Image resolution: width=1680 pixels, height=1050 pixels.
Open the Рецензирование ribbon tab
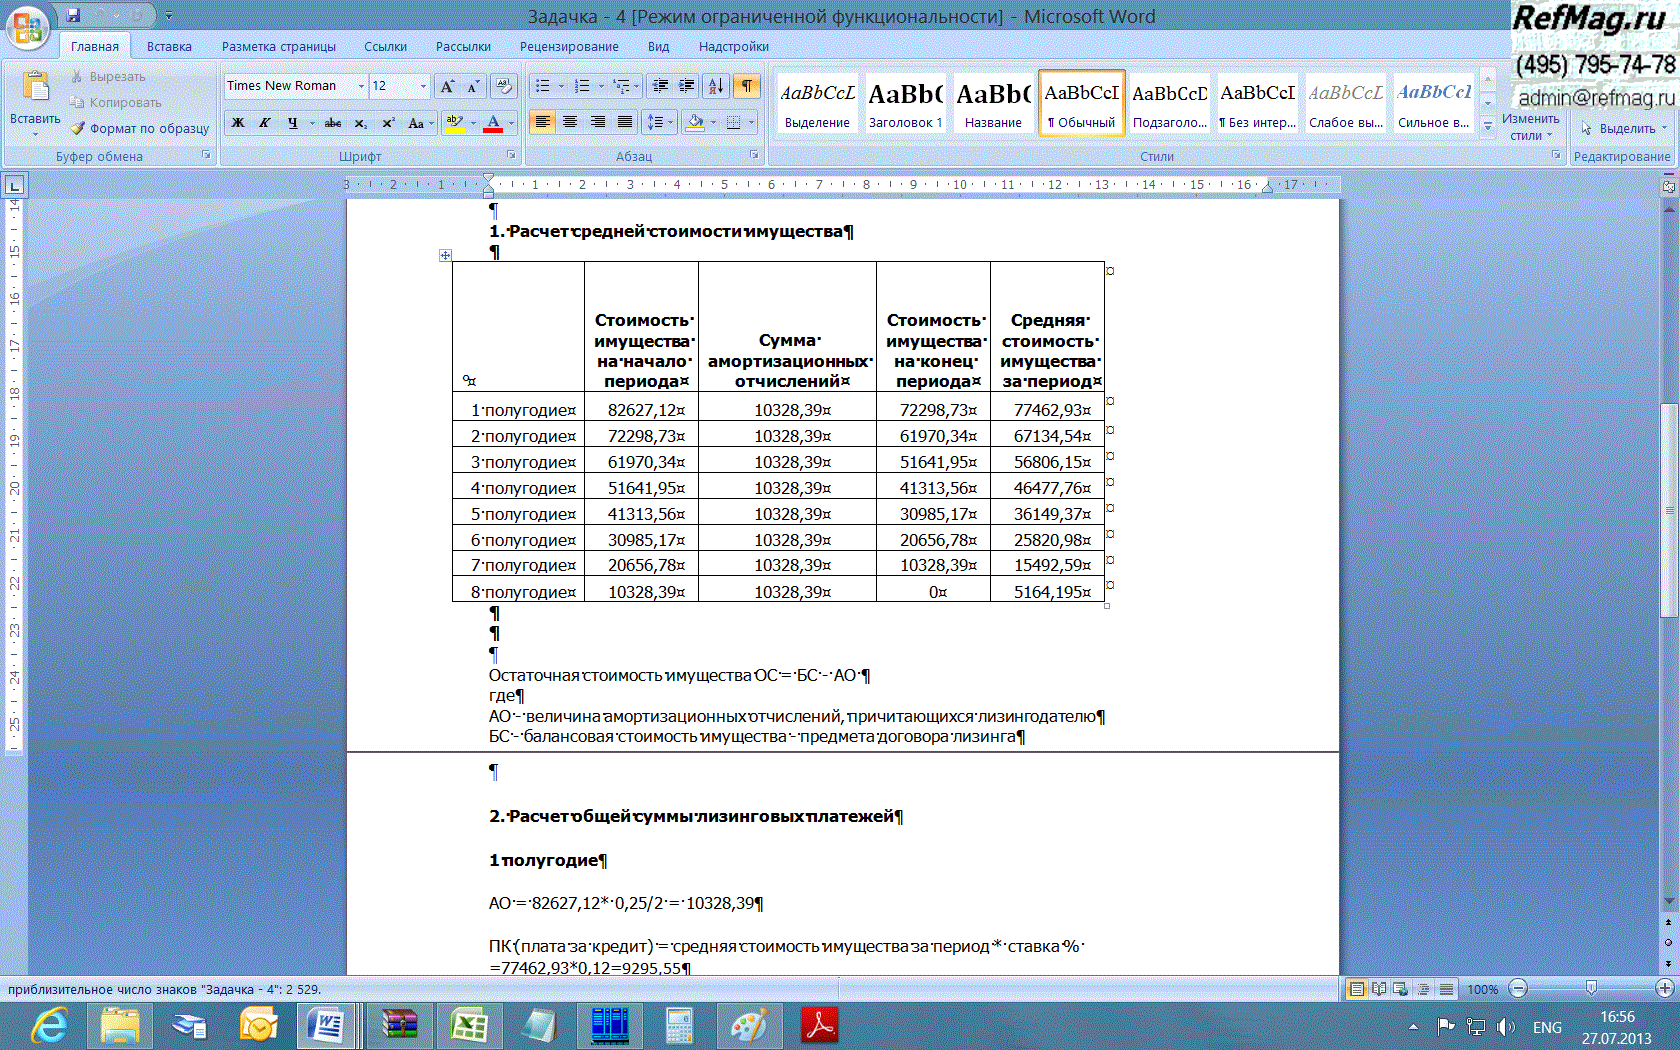pos(568,46)
